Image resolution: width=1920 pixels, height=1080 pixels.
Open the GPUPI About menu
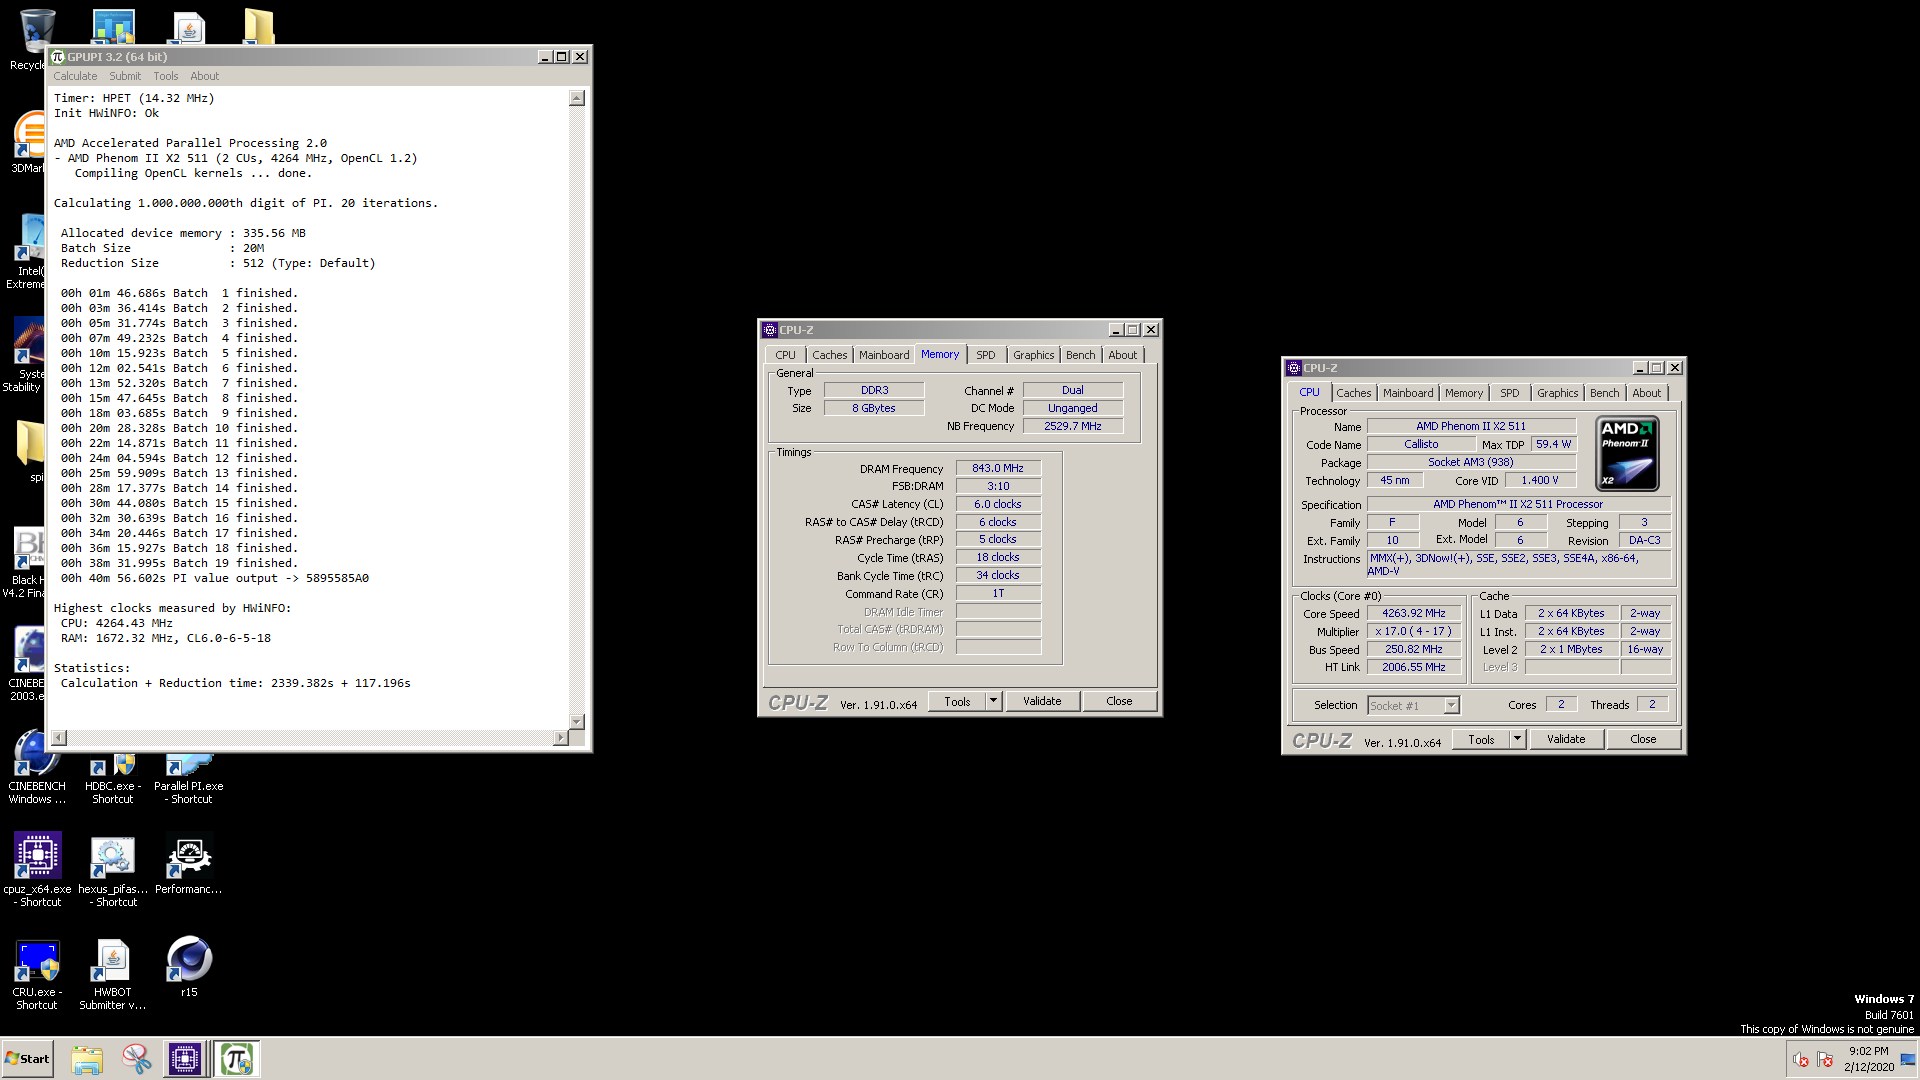tap(205, 76)
